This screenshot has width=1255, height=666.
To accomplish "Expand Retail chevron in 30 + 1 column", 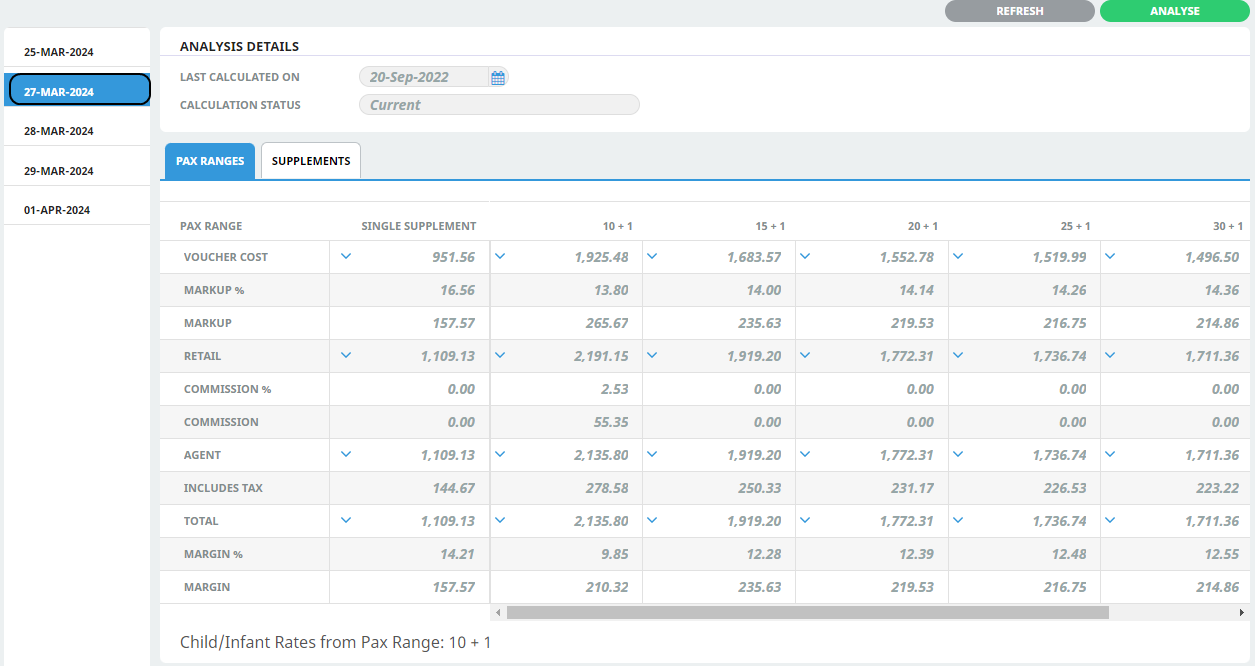I will (x=1110, y=355).
